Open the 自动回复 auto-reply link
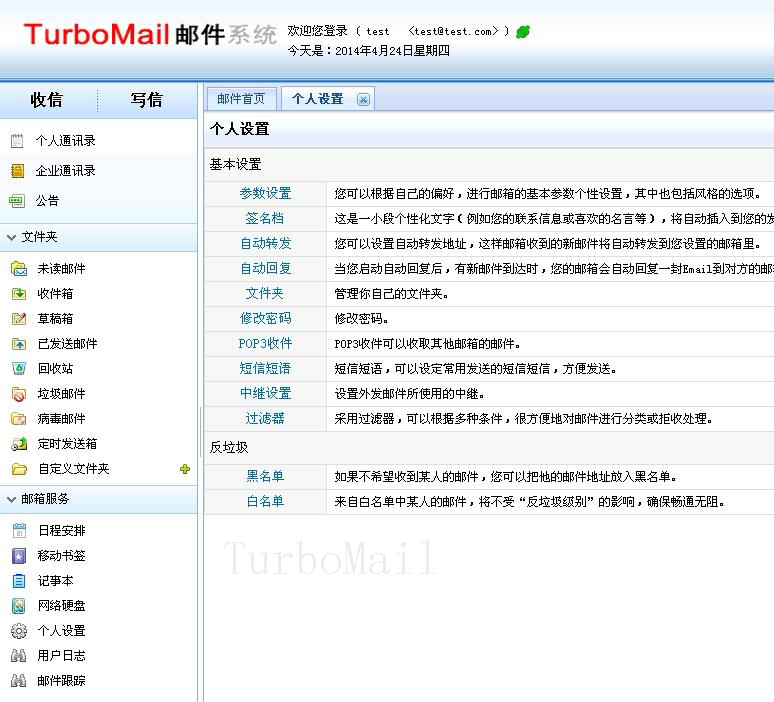Image resolution: width=774 pixels, height=702 pixels. coord(266,269)
